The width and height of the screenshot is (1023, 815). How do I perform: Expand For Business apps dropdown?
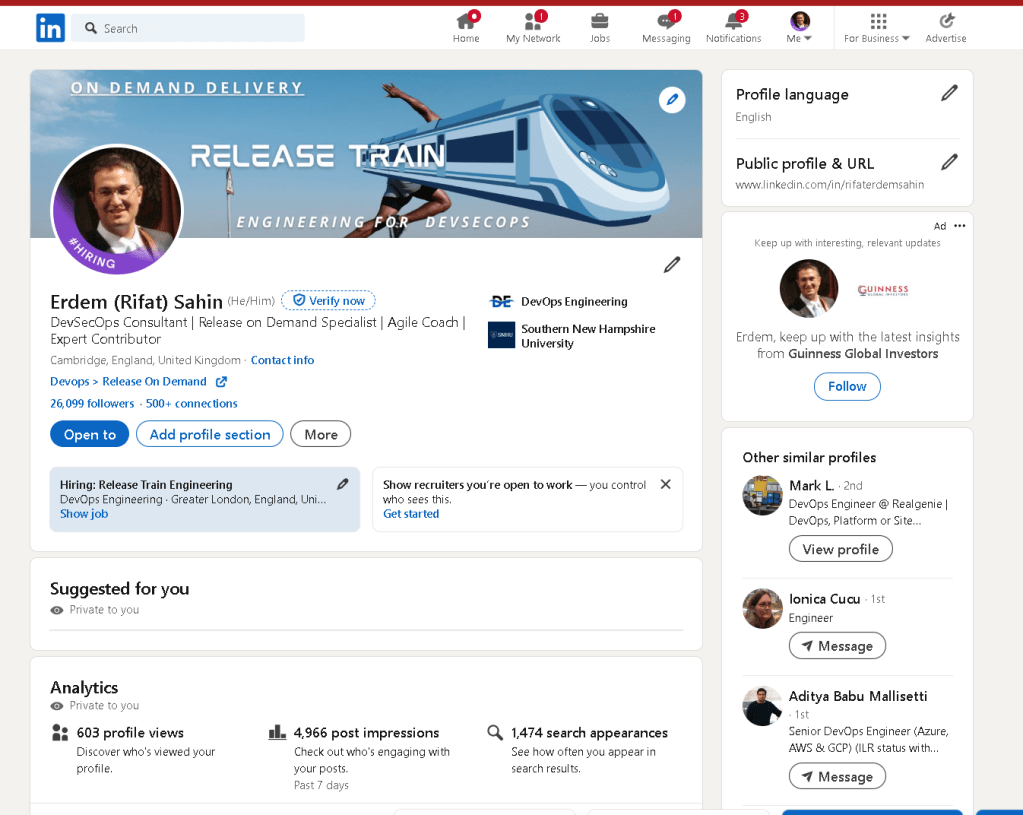(x=877, y=27)
